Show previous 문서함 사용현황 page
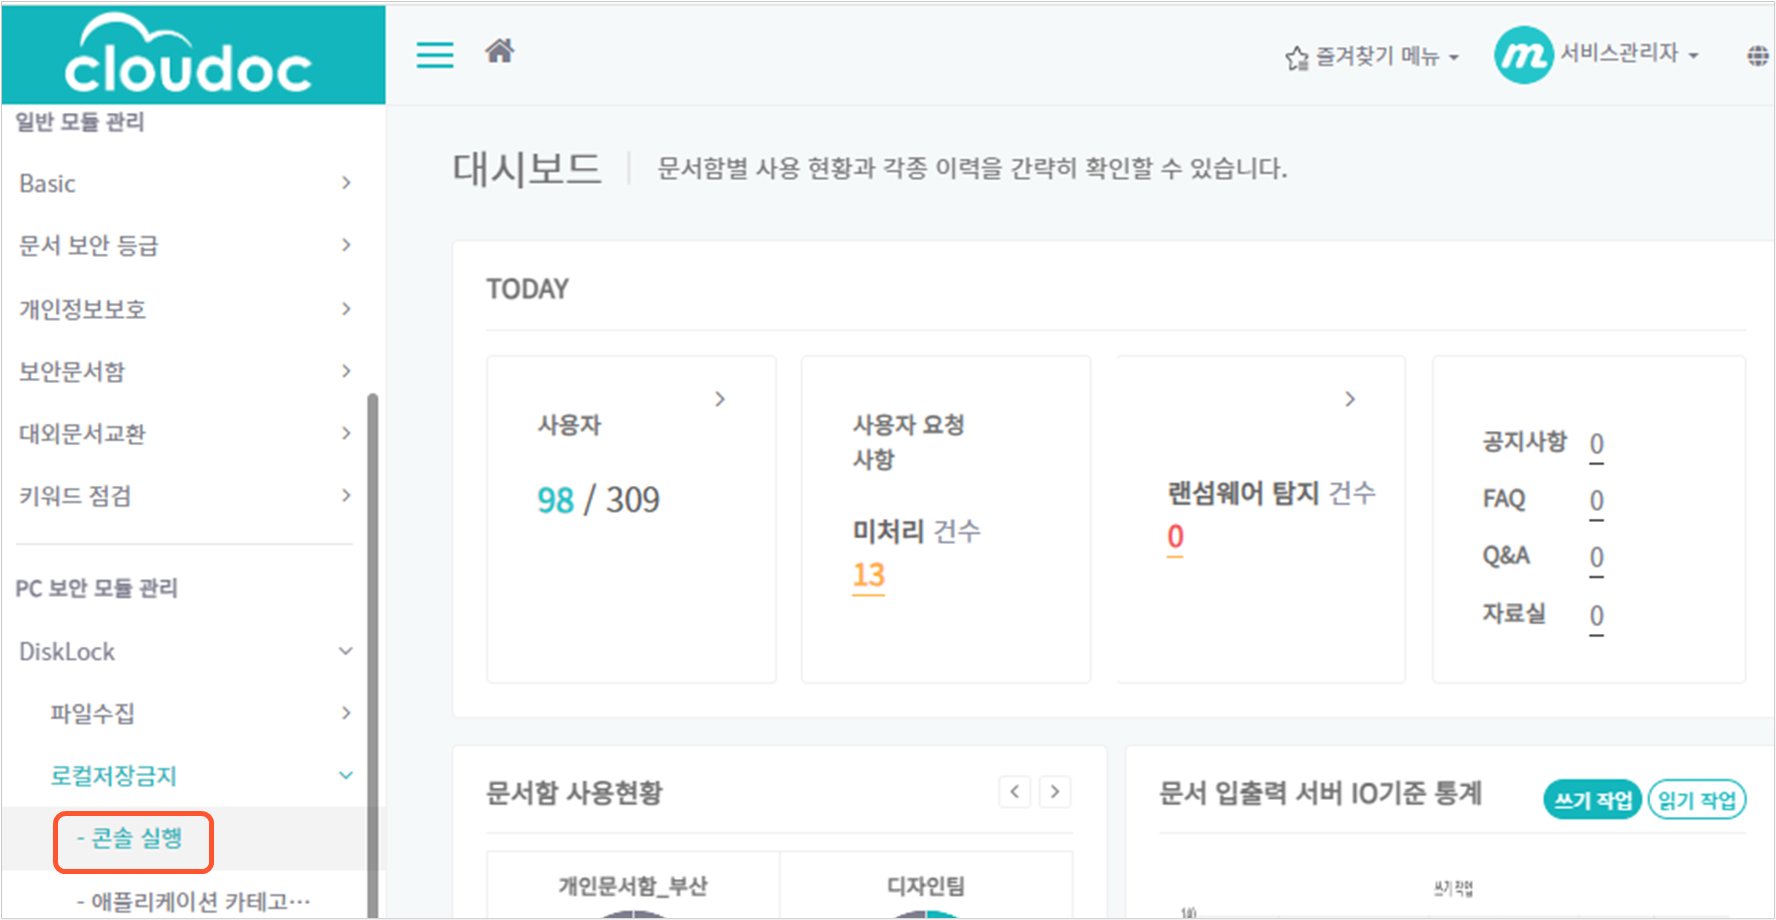 pos(1014,792)
